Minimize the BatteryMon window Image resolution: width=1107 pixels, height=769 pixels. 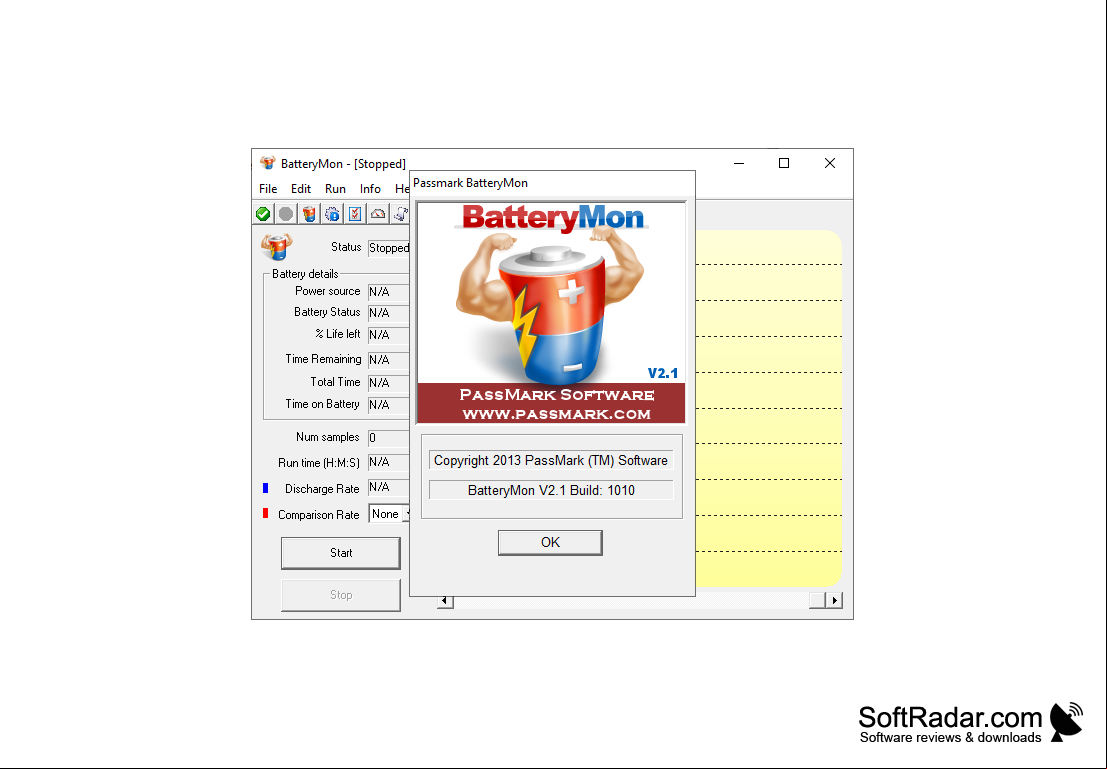click(x=739, y=163)
